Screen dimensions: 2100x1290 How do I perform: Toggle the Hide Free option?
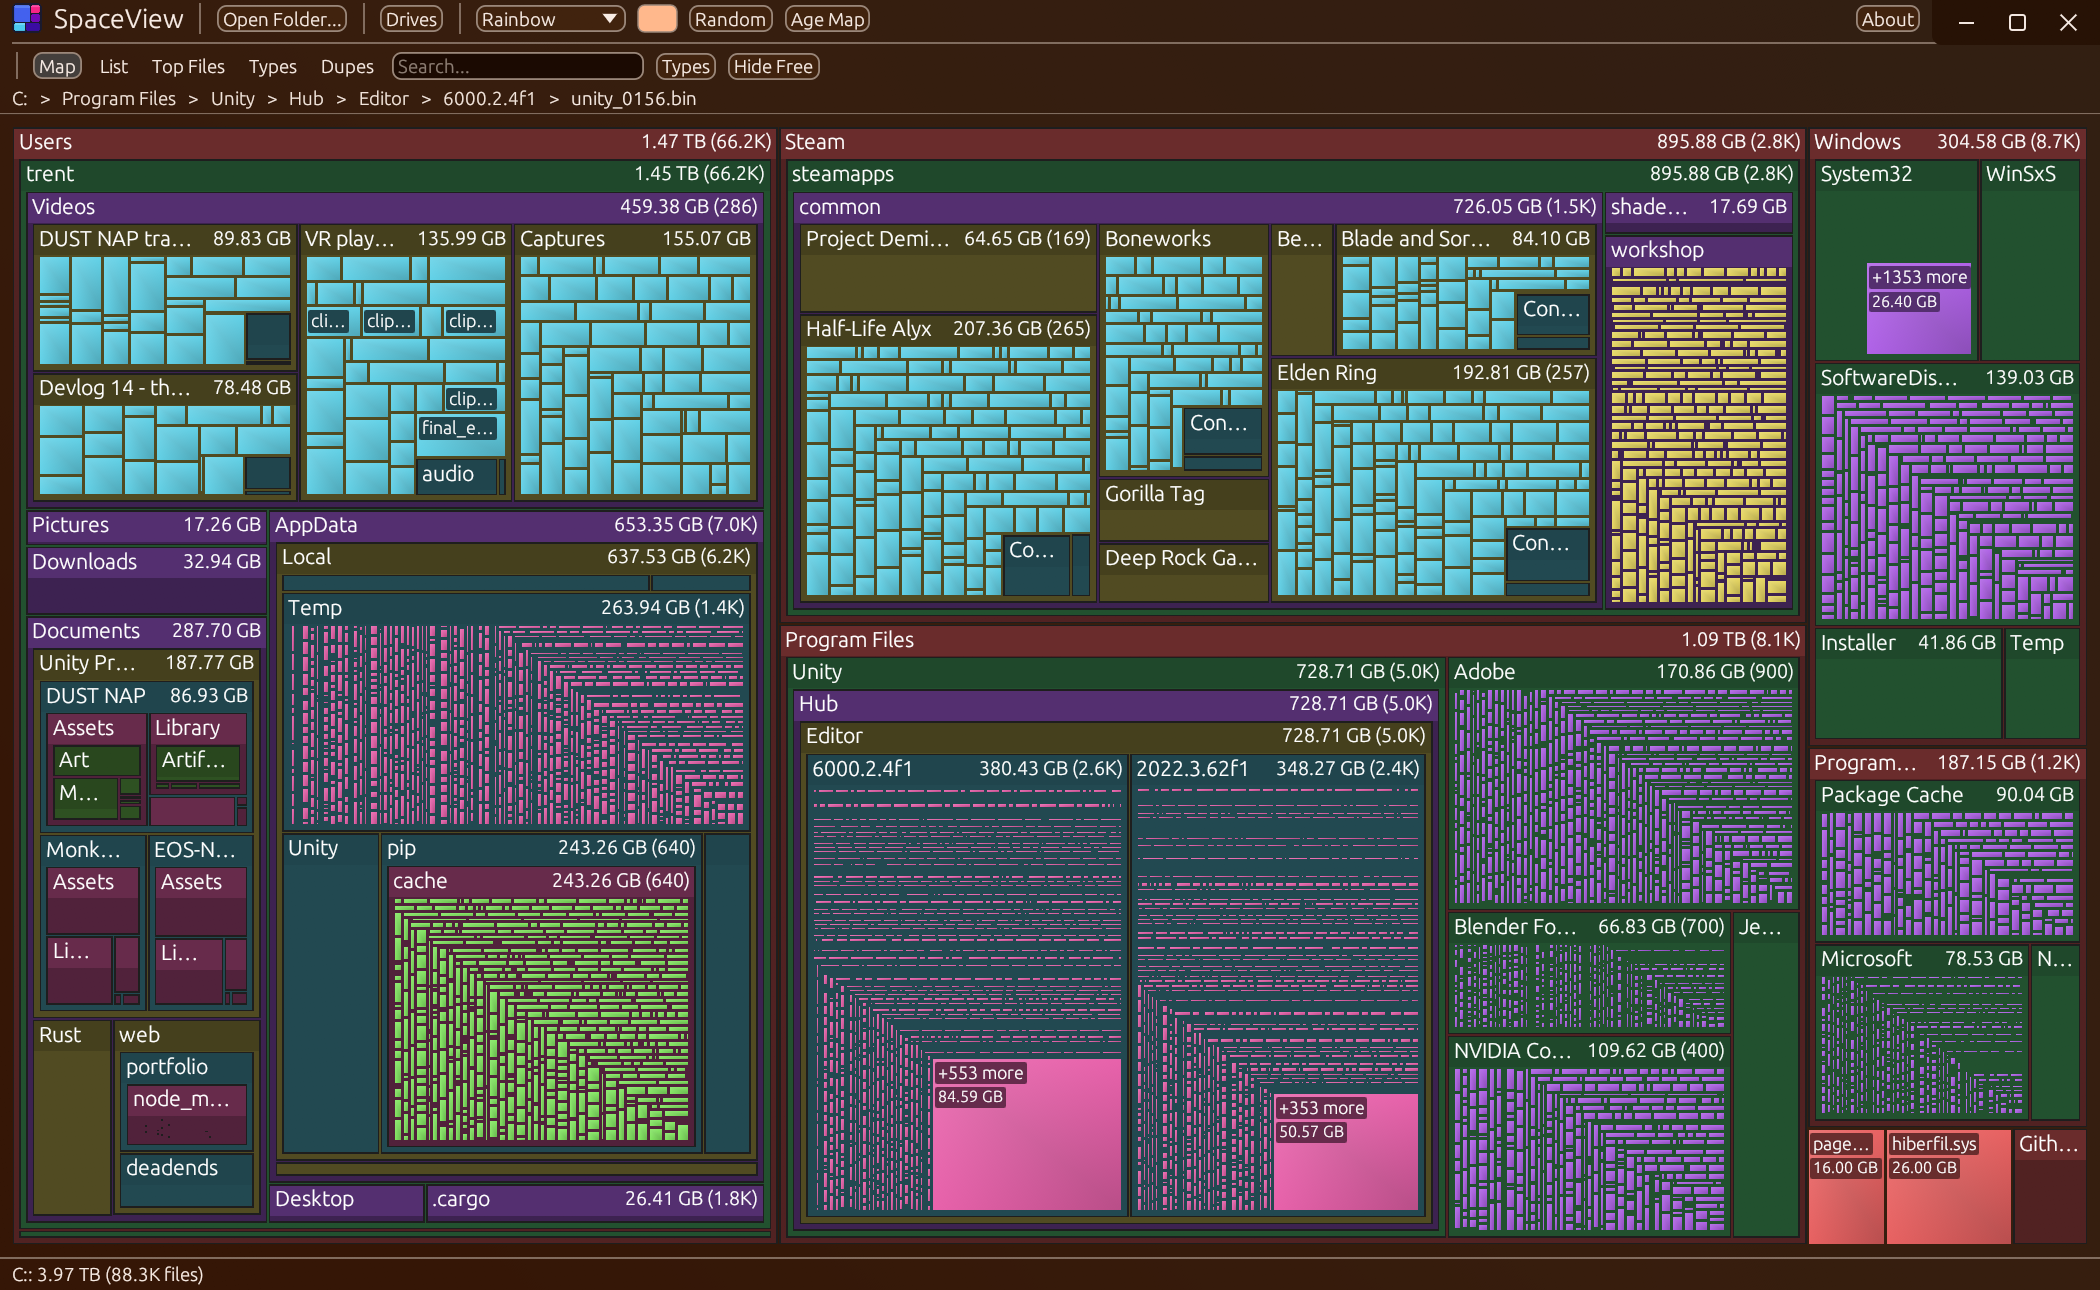pyautogui.click(x=773, y=66)
